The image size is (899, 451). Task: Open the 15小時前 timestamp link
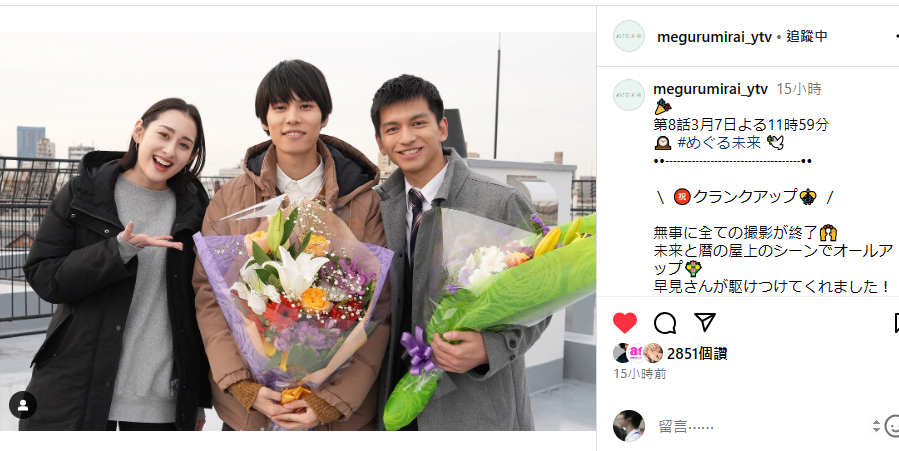click(x=640, y=374)
